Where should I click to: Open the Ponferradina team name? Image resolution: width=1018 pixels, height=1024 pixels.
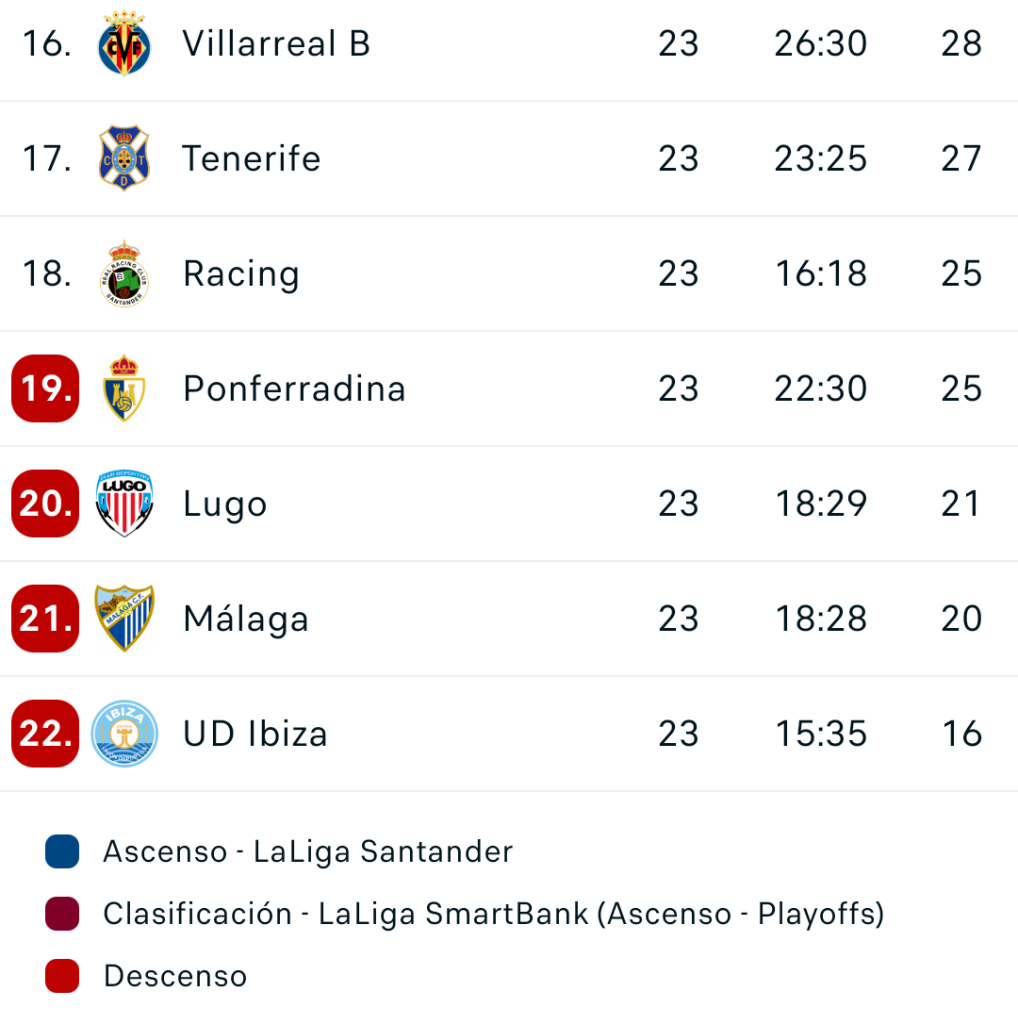(x=294, y=389)
